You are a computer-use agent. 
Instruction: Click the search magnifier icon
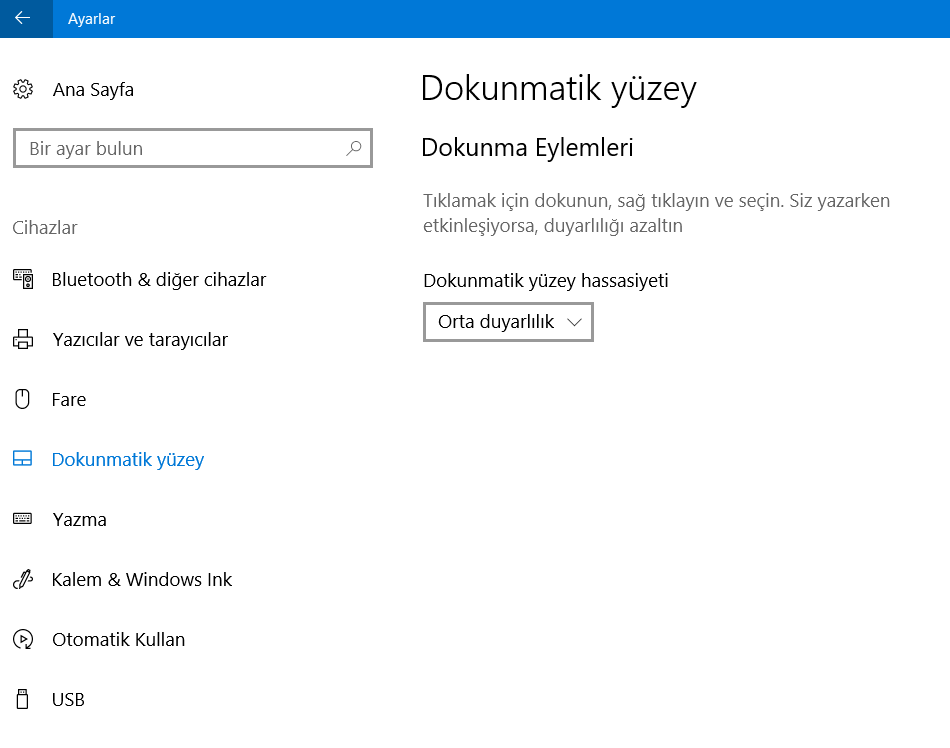(x=353, y=148)
